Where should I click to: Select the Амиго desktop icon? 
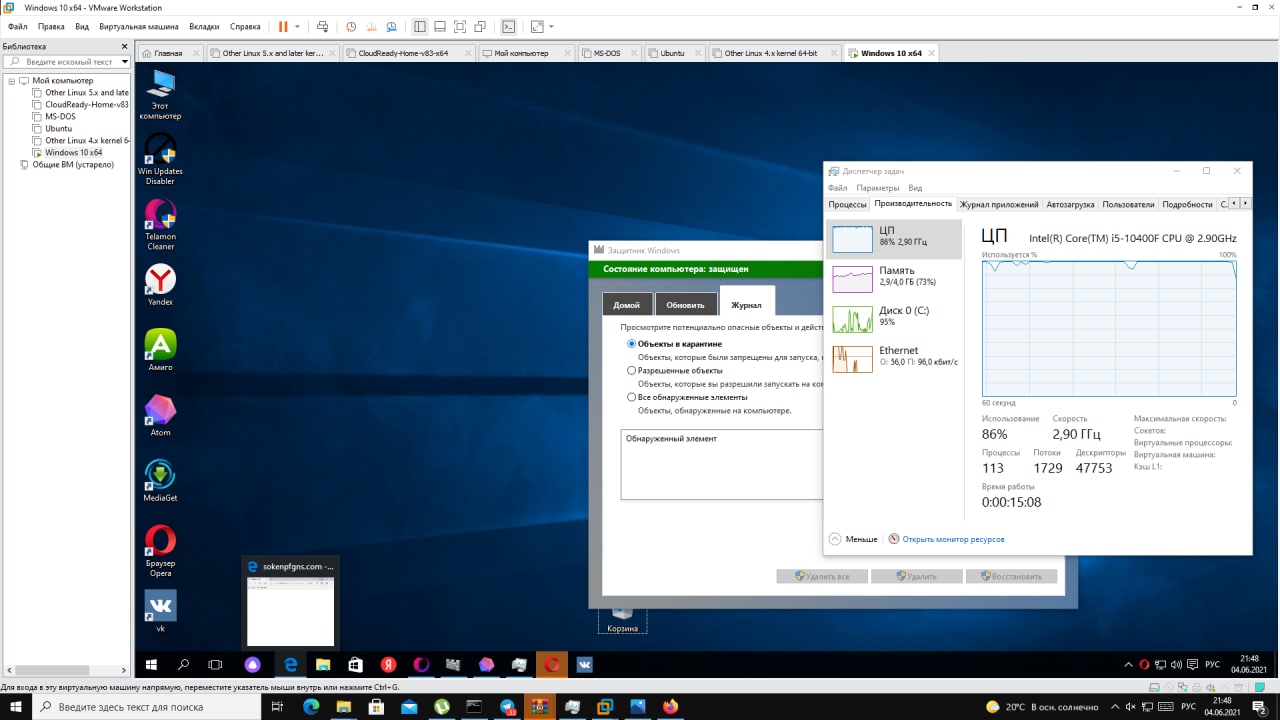tap(160, 350)
